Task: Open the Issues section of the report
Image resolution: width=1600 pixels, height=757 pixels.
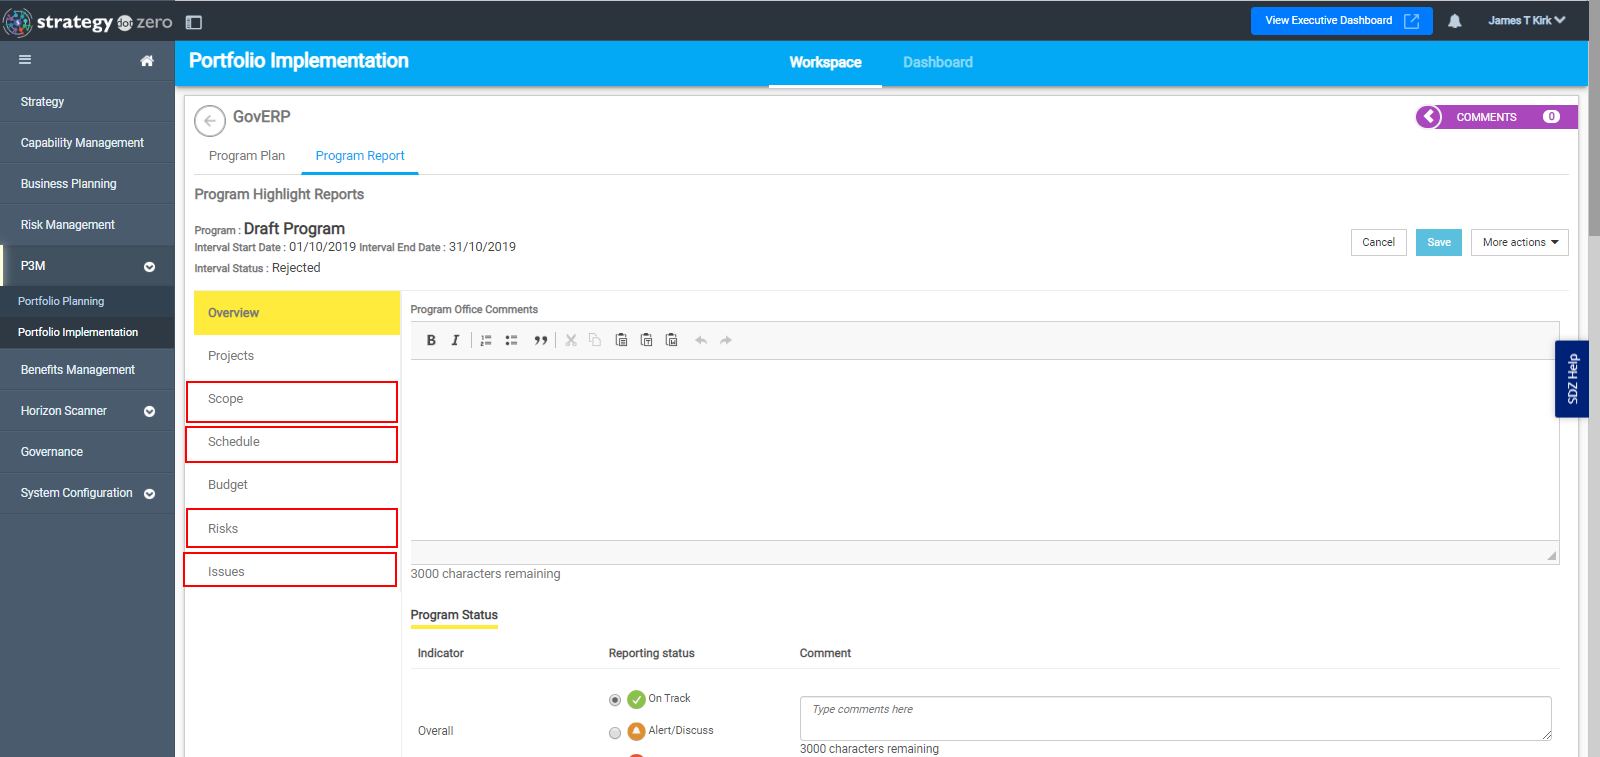Action: (290, 570)
